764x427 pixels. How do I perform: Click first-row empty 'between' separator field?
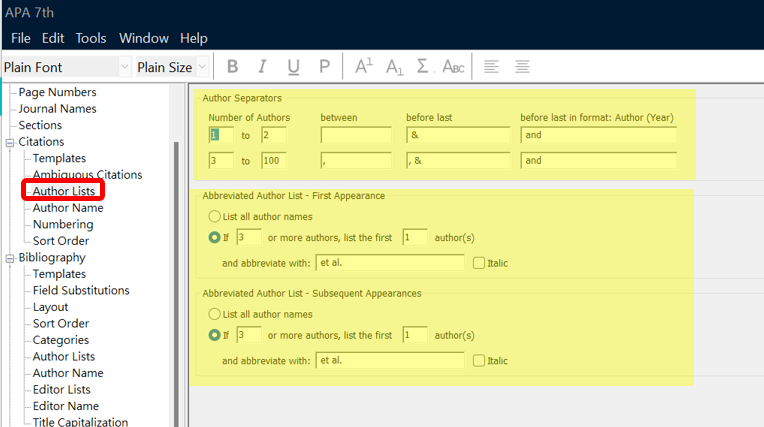(356, 135)
